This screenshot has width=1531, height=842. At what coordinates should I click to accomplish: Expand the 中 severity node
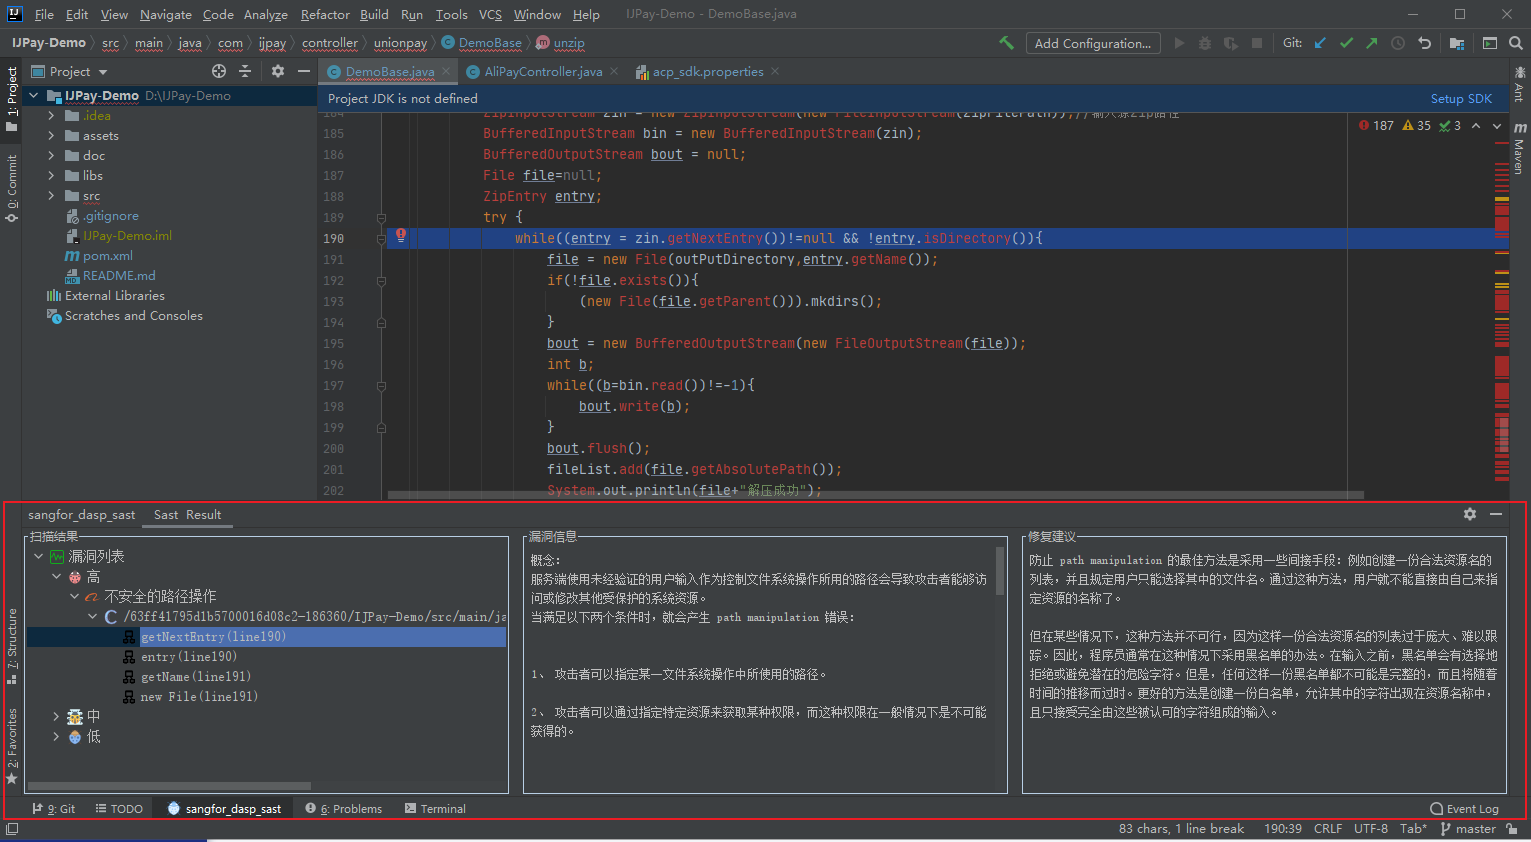56,716
